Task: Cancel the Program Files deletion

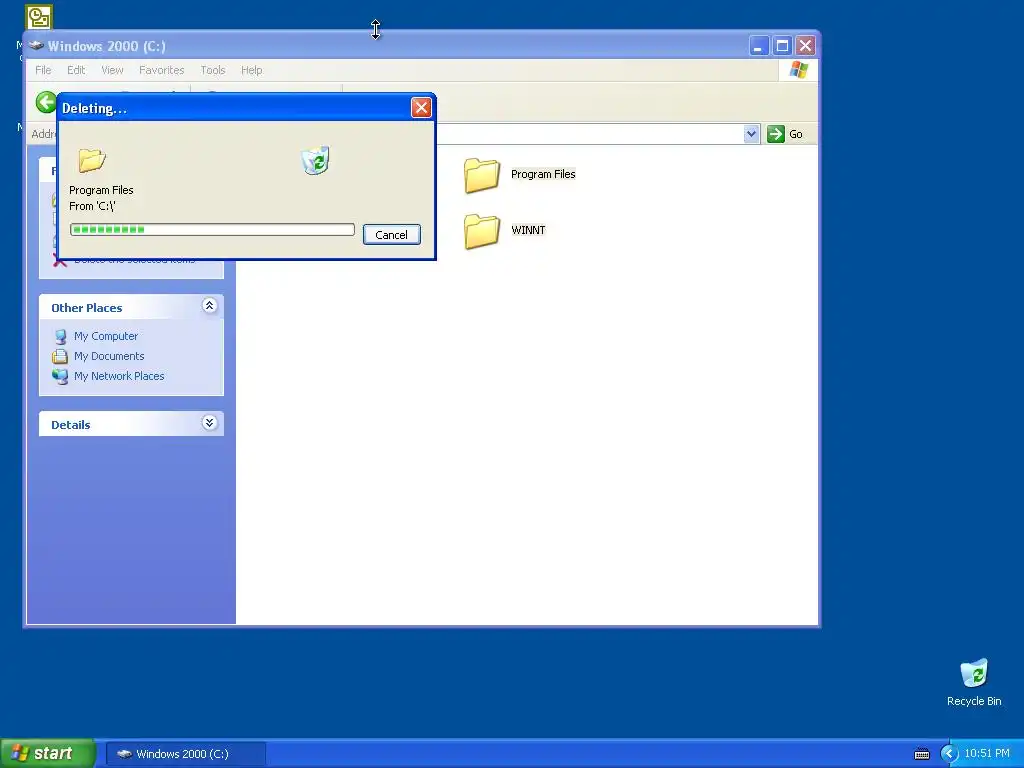Action: 391,234
